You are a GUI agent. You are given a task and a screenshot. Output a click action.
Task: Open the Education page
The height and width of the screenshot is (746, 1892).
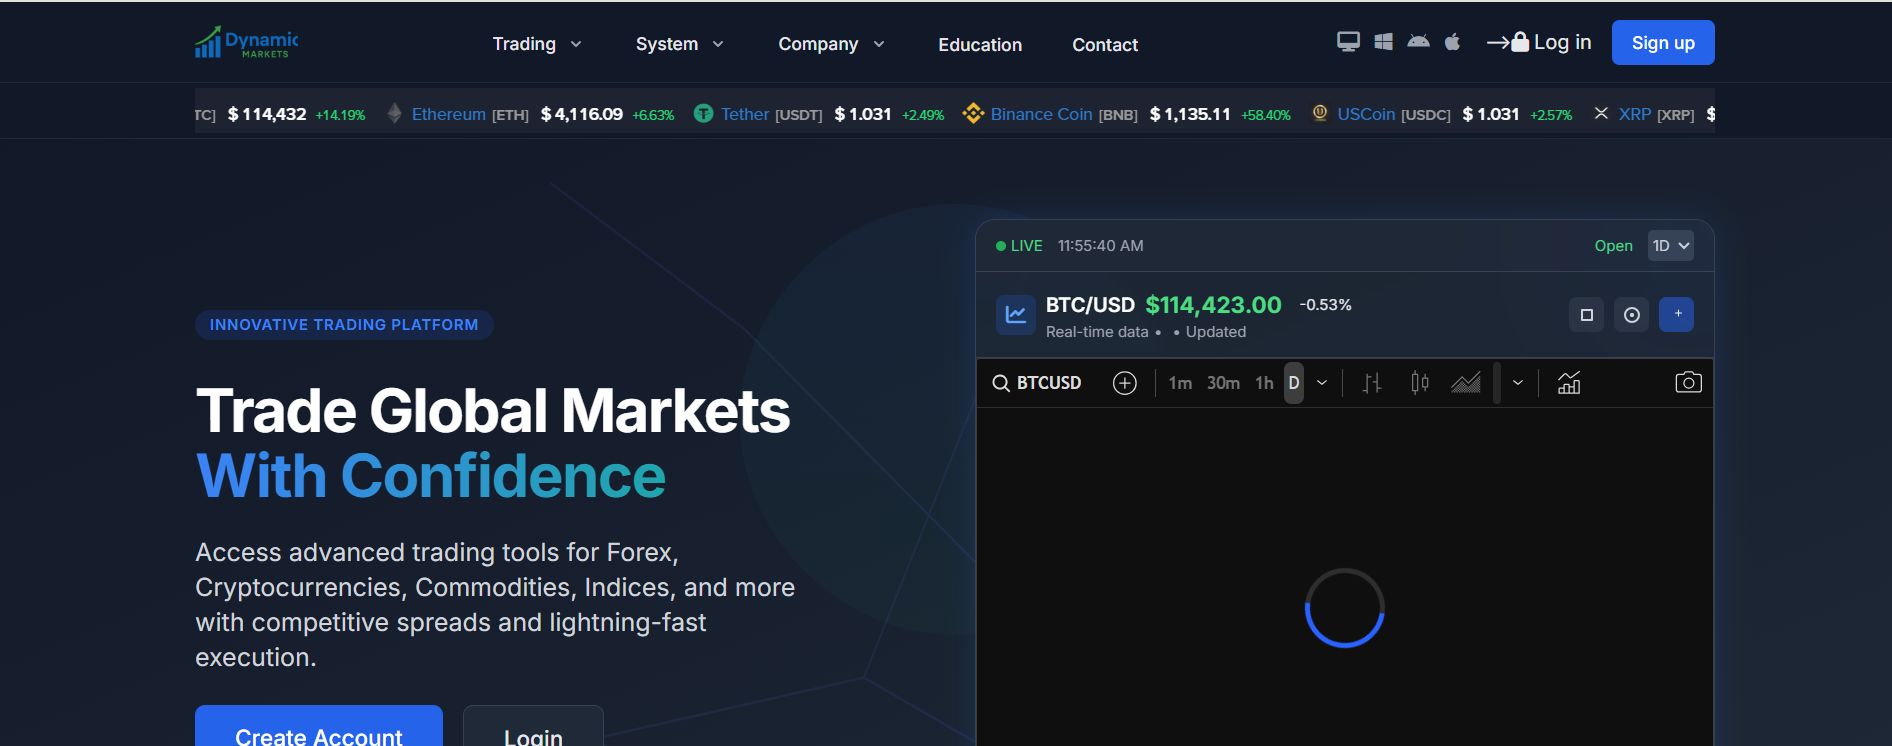(x=980, y=45)
